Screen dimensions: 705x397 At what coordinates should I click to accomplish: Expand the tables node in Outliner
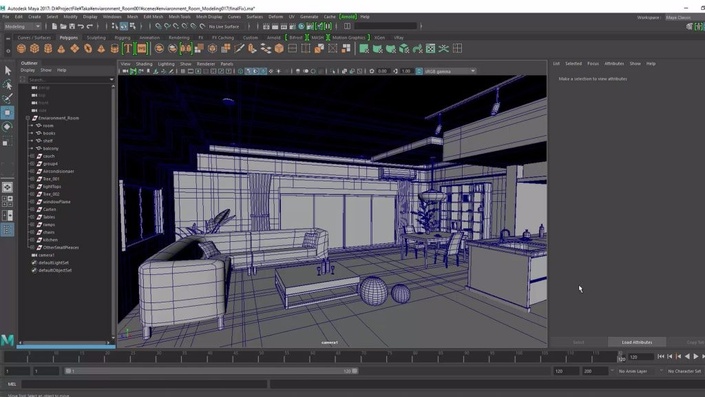click(32, 217)
